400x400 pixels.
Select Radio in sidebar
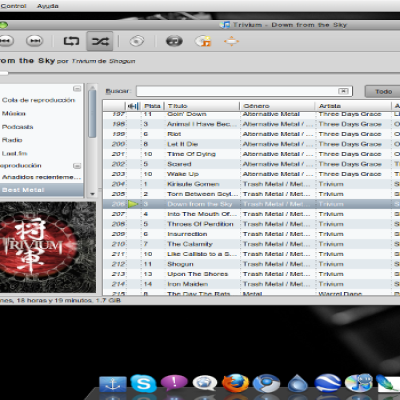(x=12, y=140)
